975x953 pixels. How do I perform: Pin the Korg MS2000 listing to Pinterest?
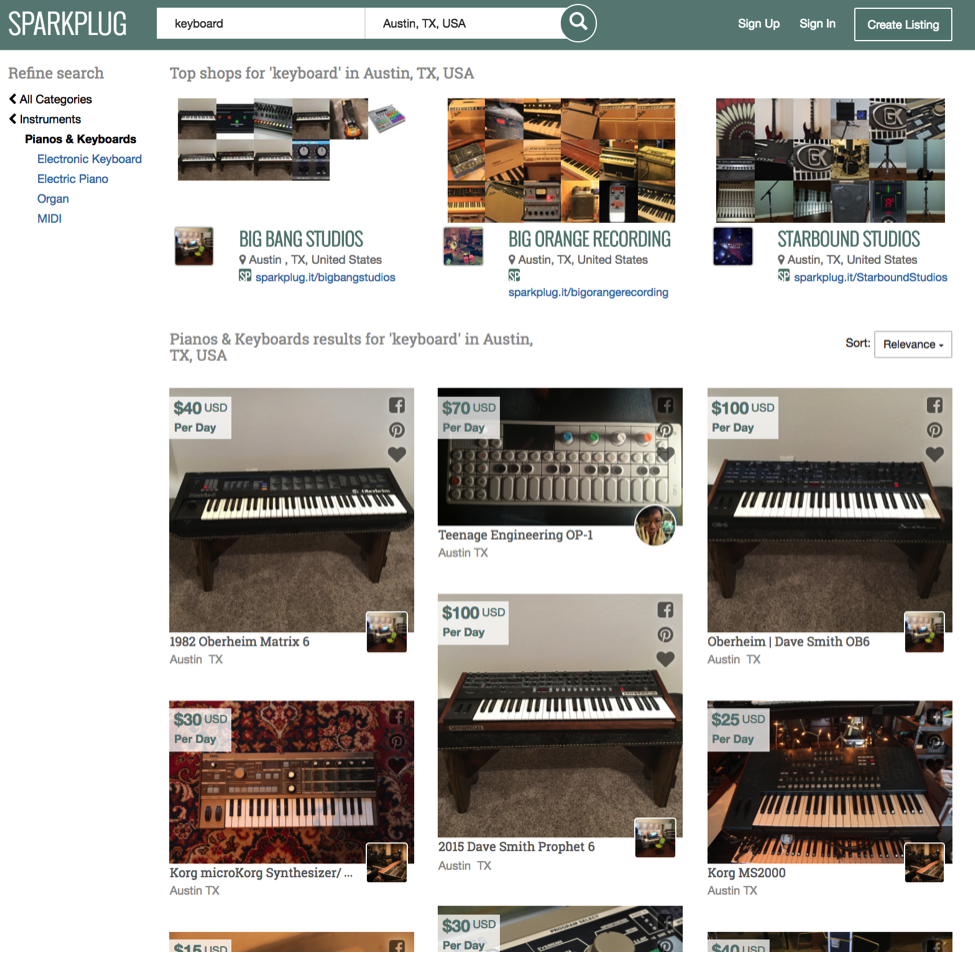click(934, 740)
